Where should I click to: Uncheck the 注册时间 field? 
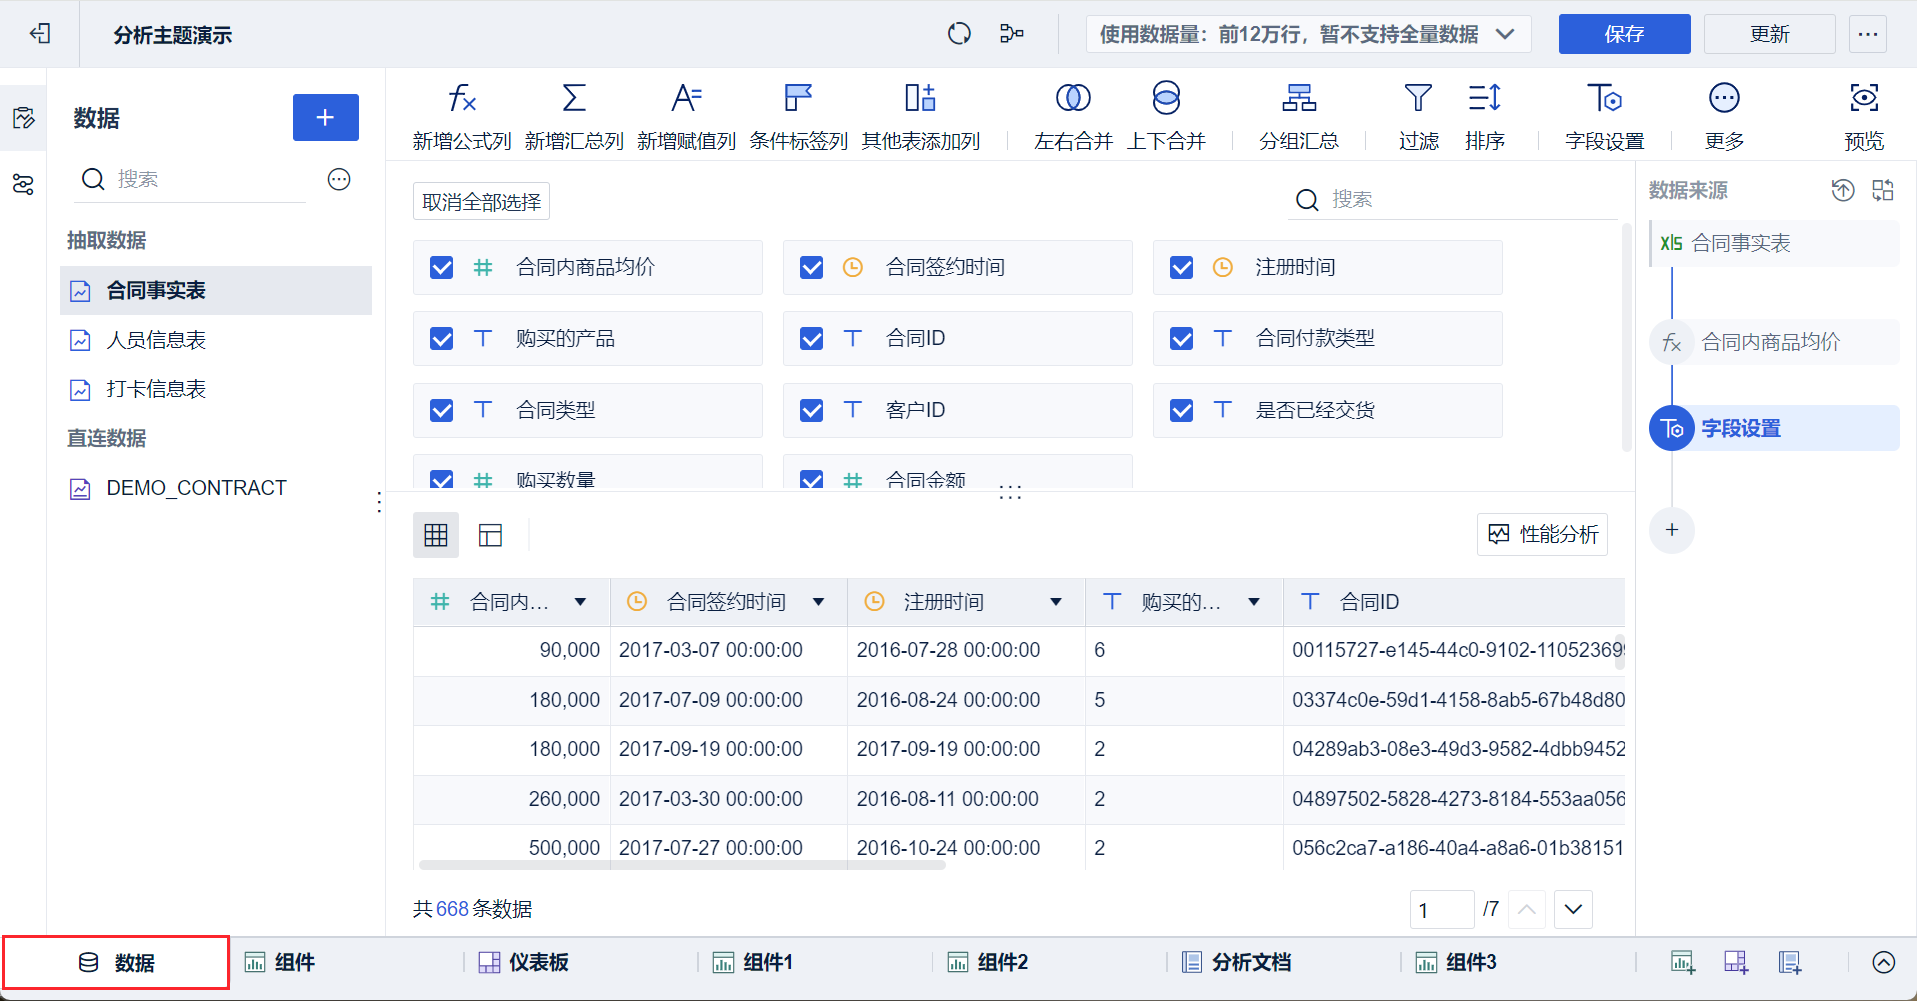pos(1182,267)
